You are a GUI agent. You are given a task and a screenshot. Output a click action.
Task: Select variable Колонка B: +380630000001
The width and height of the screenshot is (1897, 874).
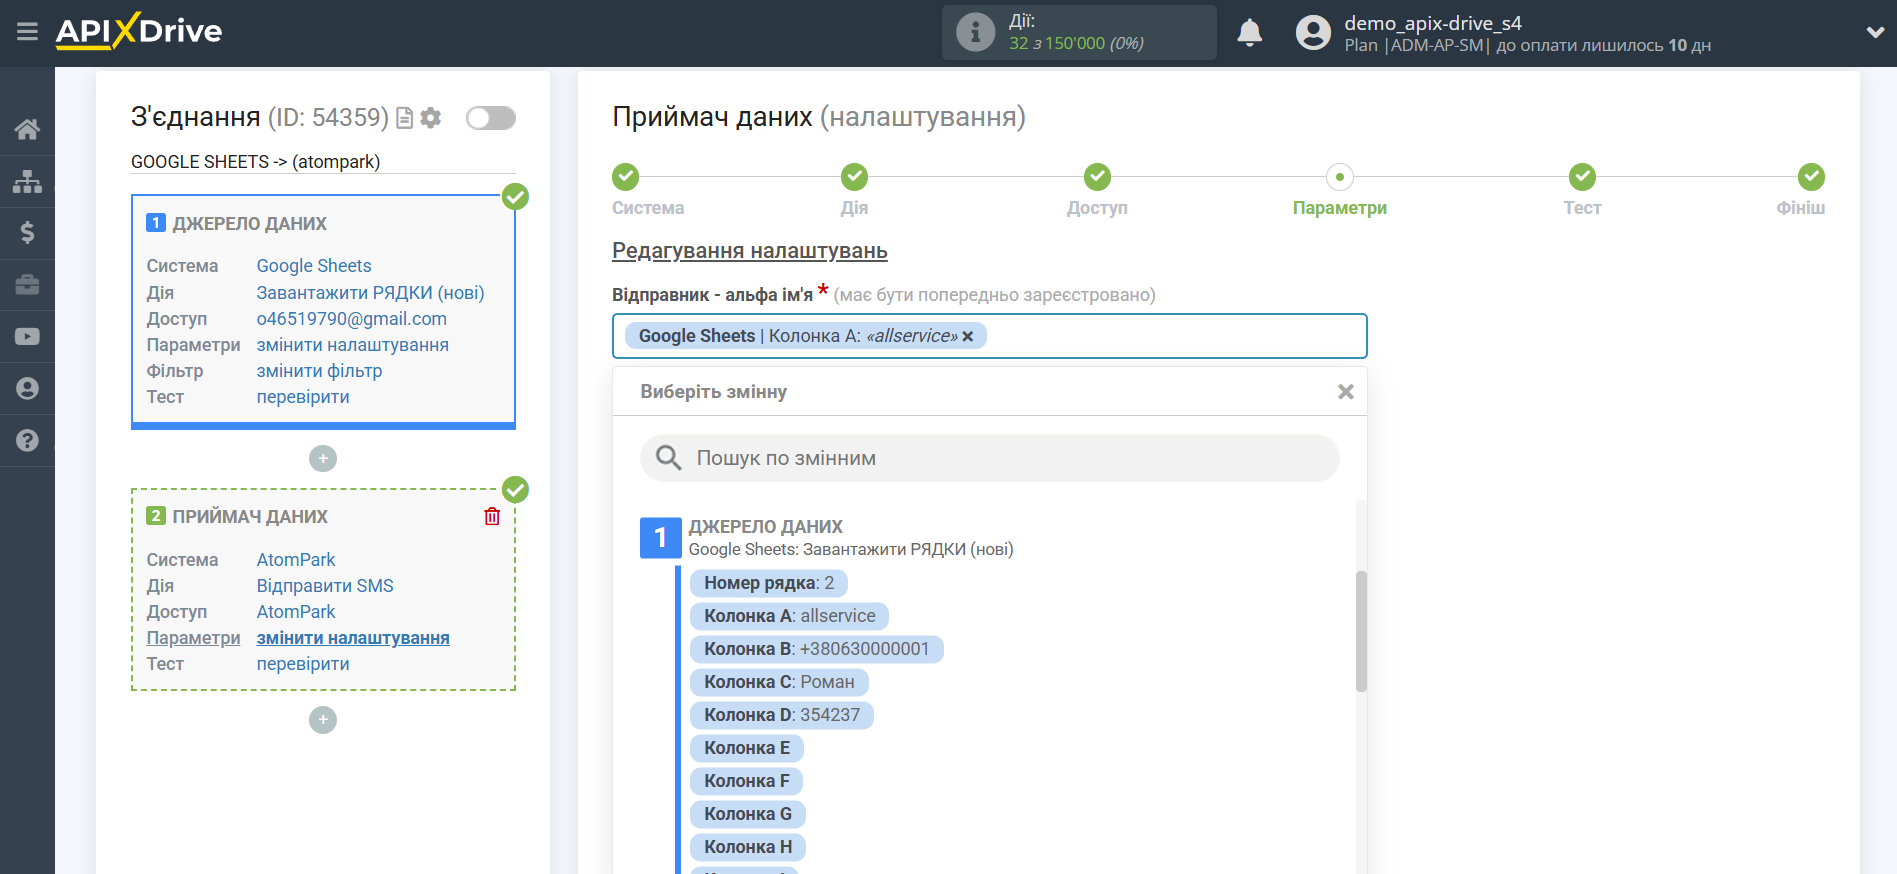(816, 649)
